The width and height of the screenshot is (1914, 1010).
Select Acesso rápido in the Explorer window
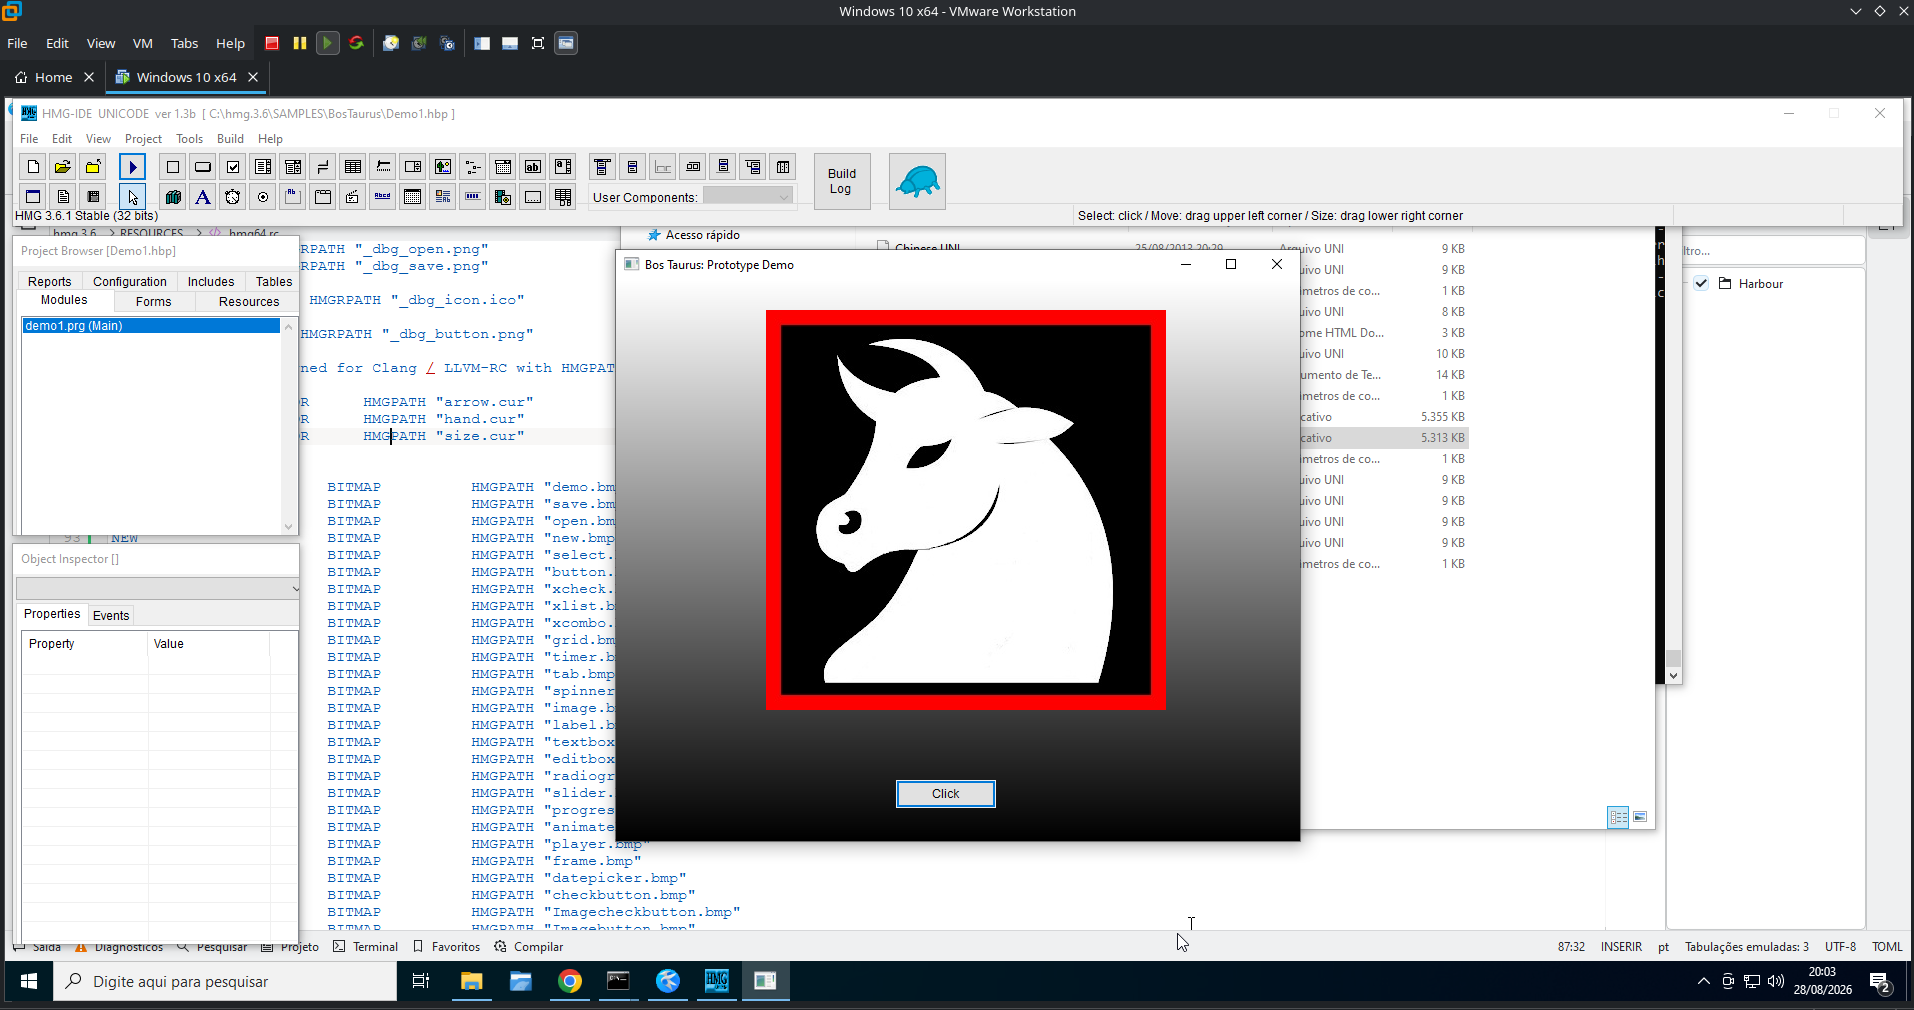[694, 235]
